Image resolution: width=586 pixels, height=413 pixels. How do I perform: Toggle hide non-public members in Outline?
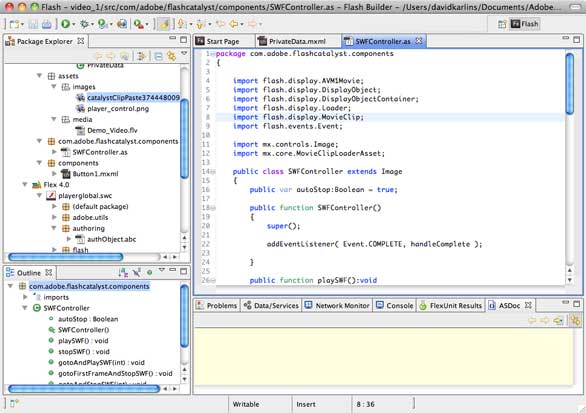point(137,272)
